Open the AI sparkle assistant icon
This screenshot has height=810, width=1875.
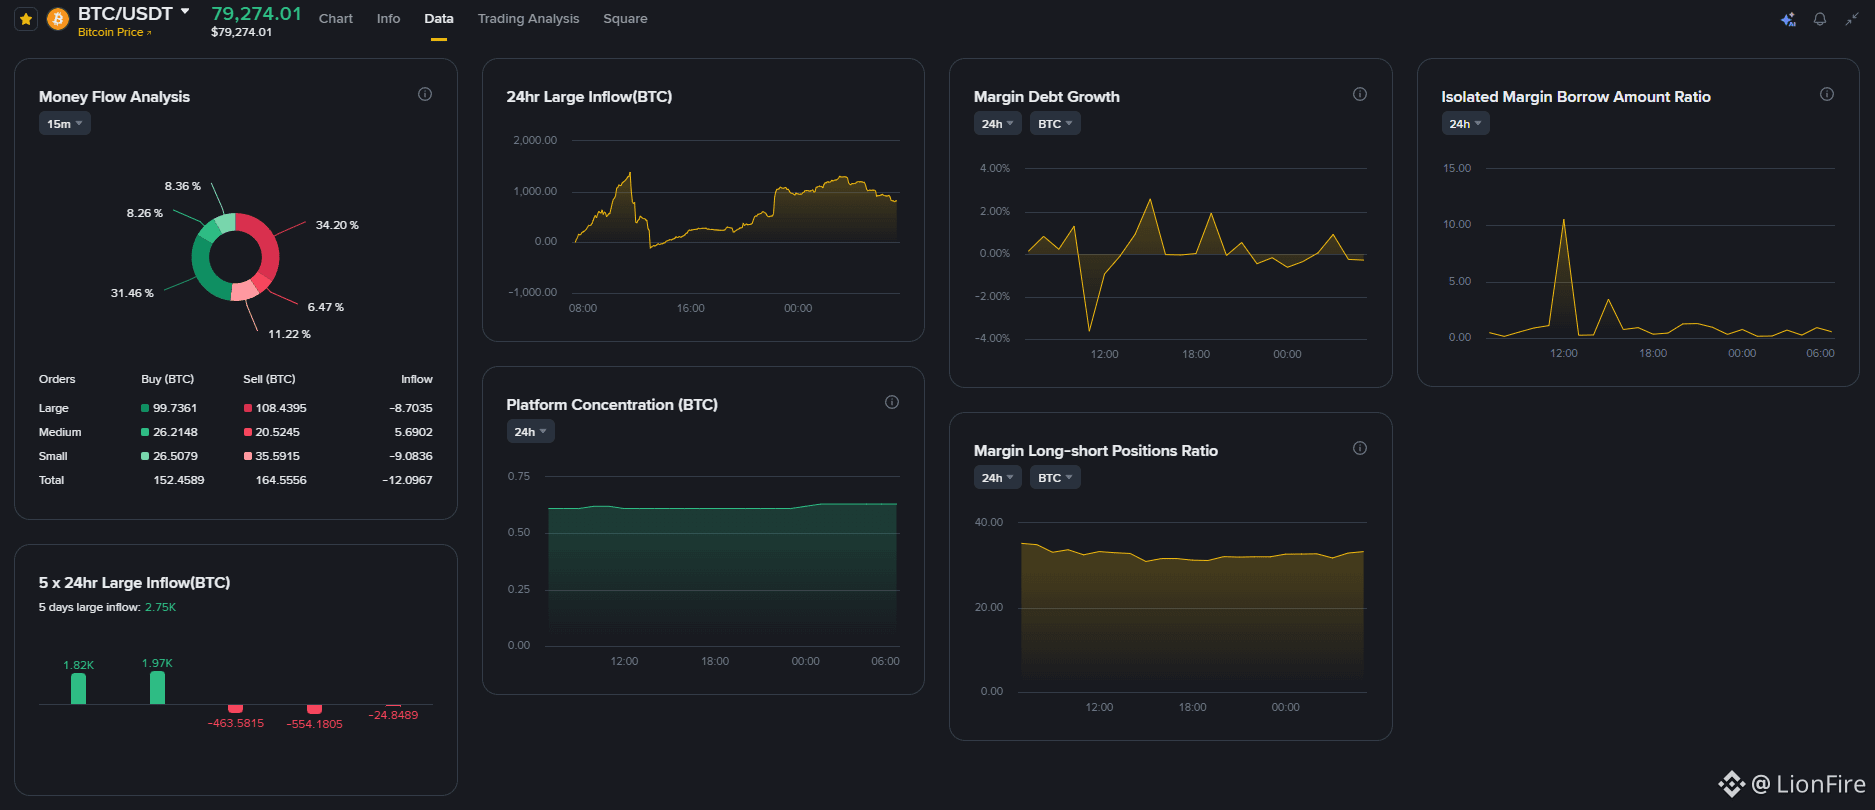click(1789, 19)
